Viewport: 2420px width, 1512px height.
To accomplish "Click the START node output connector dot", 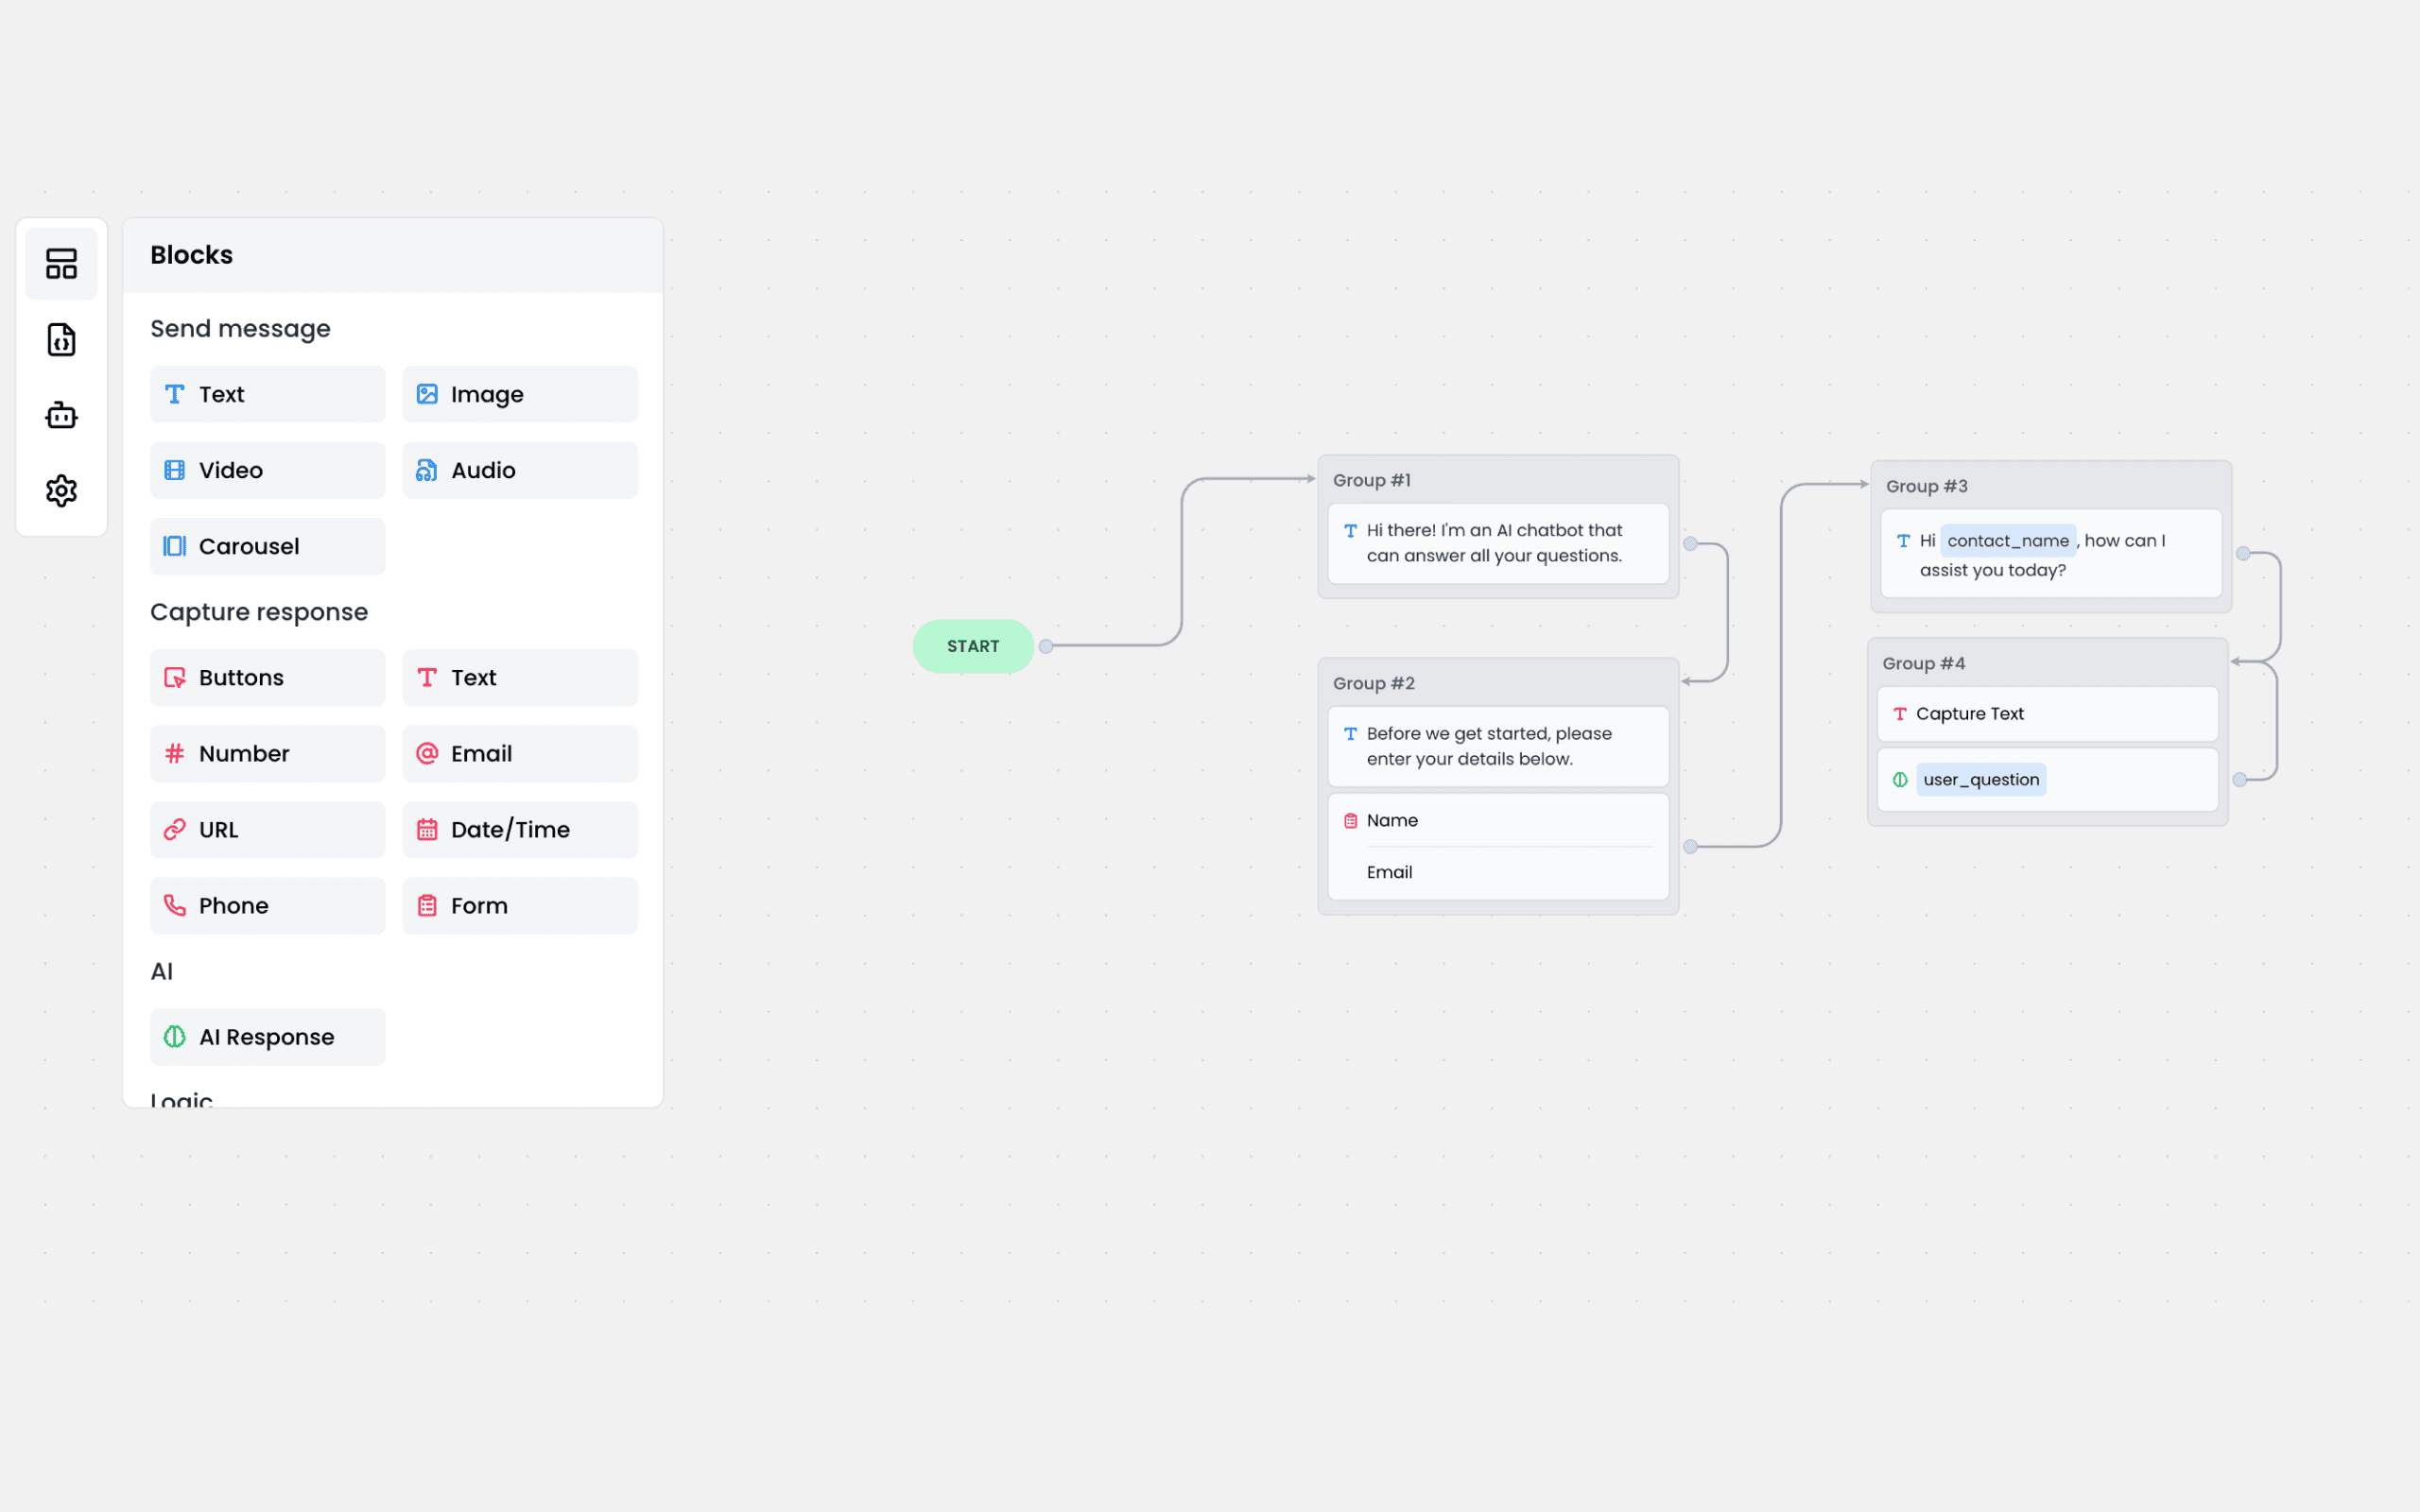I will 1046,646.
